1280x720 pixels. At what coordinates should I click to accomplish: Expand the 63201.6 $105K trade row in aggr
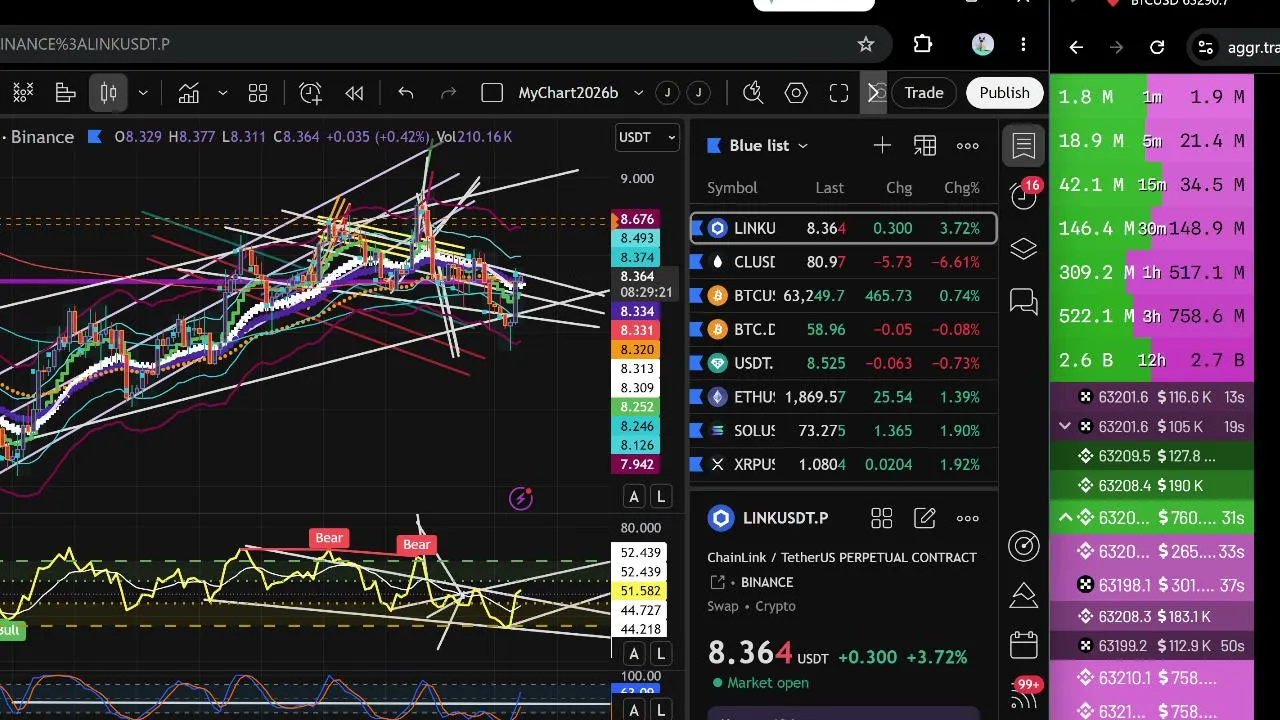coord(1065,427)
